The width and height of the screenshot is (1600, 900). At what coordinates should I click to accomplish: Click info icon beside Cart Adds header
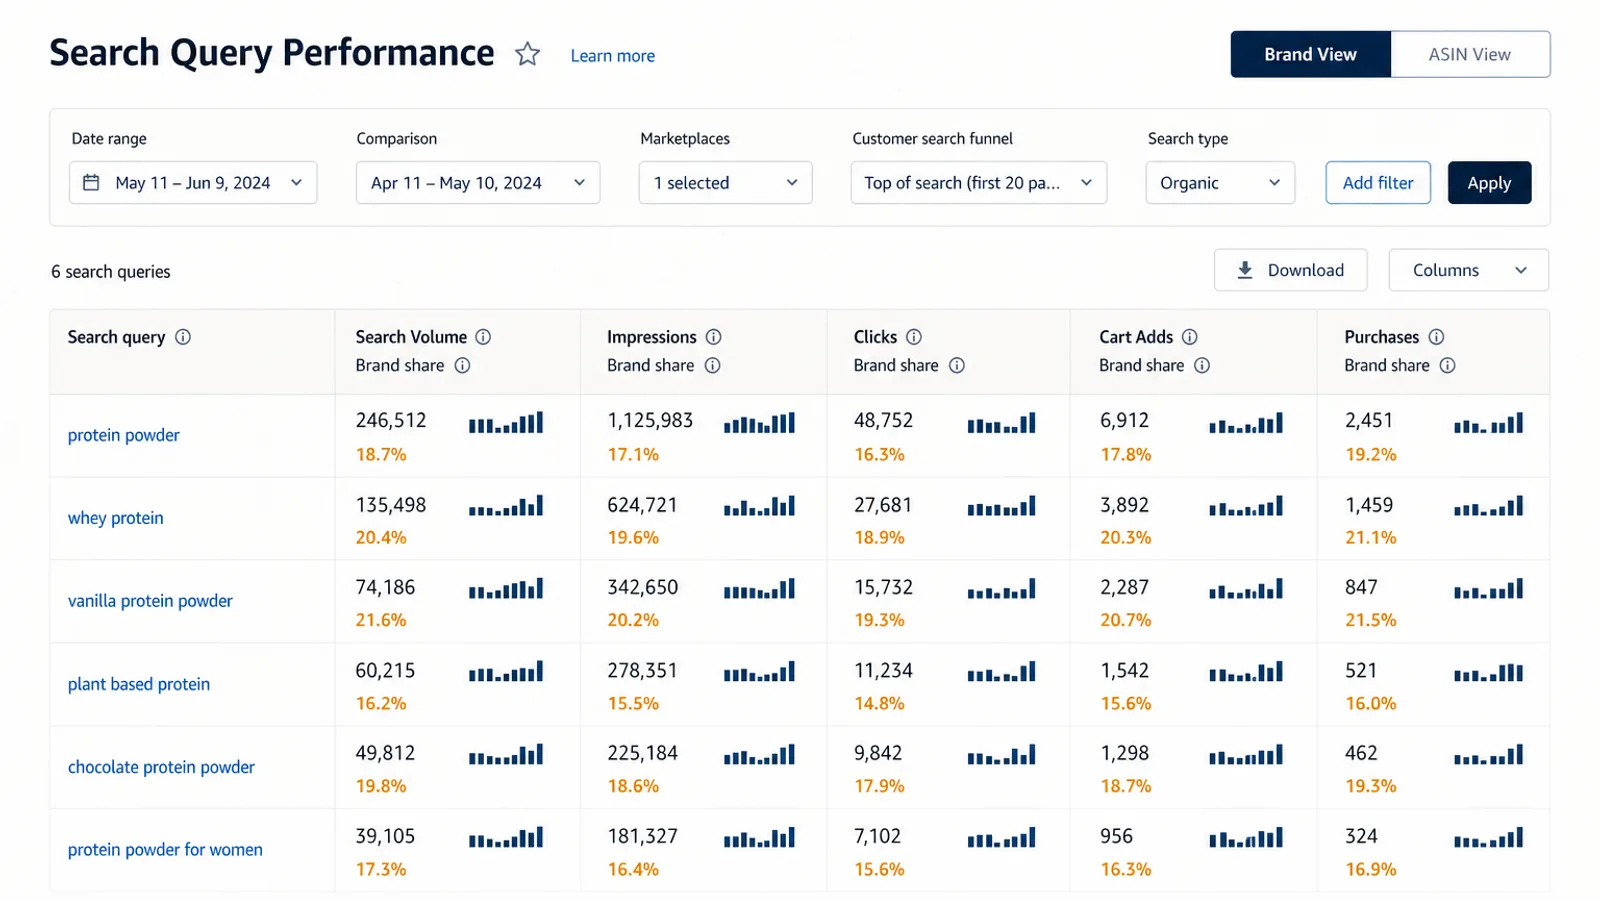(x=1190, y=337)
